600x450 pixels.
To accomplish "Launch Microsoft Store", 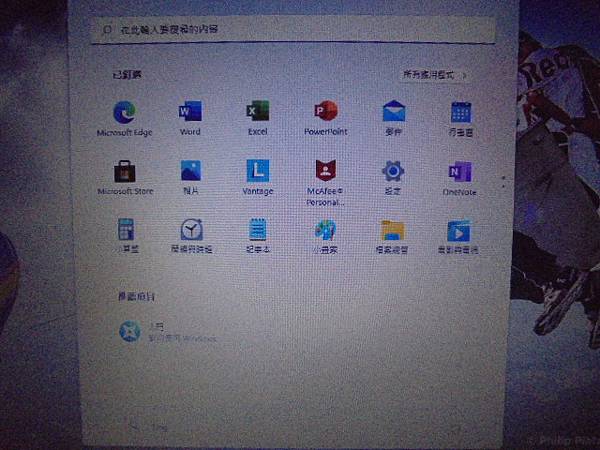I will 125,177.
